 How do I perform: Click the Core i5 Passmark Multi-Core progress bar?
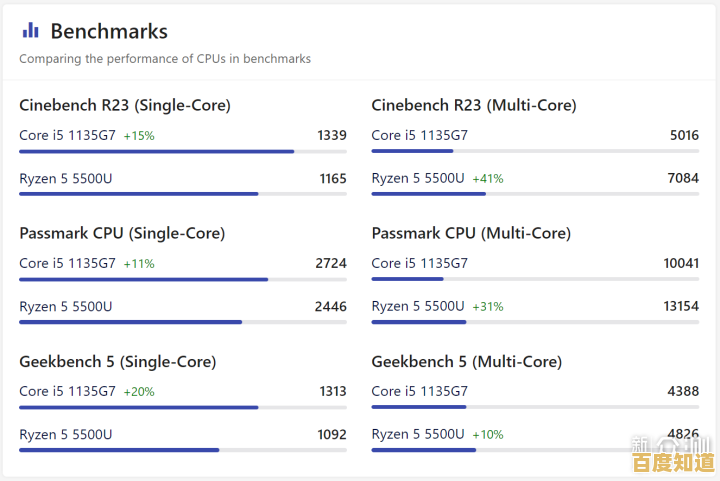[x=408, y=279]
